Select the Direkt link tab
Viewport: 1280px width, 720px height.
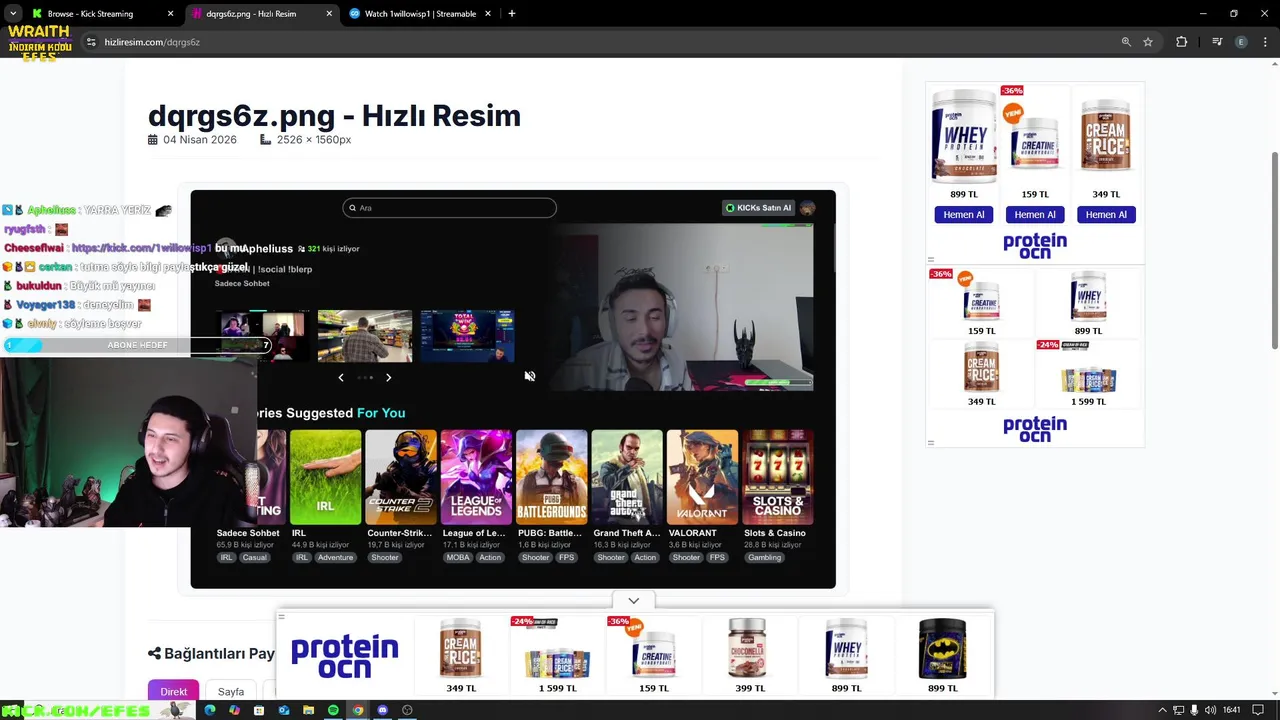tap(173, 691)
